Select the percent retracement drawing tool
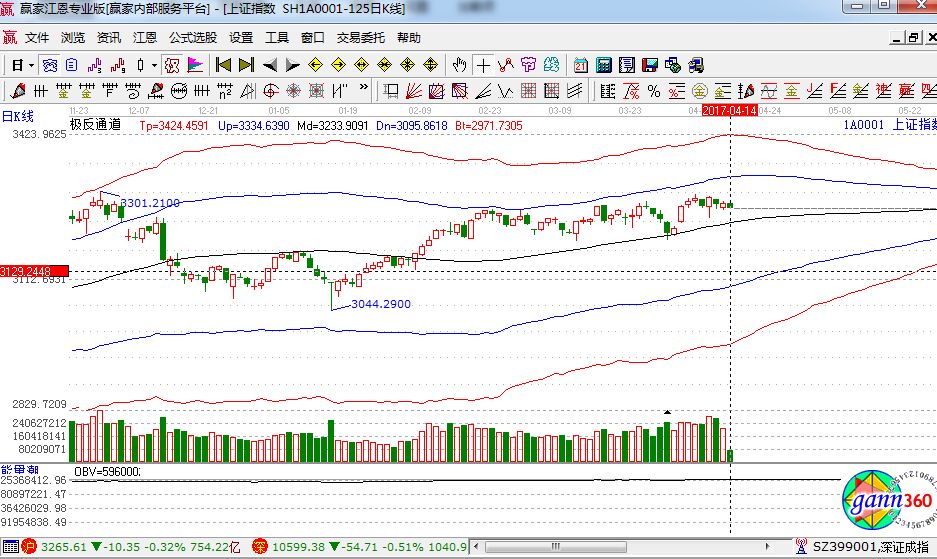The height and width of the screenshot is (559, 937). [x=653, y=91]
